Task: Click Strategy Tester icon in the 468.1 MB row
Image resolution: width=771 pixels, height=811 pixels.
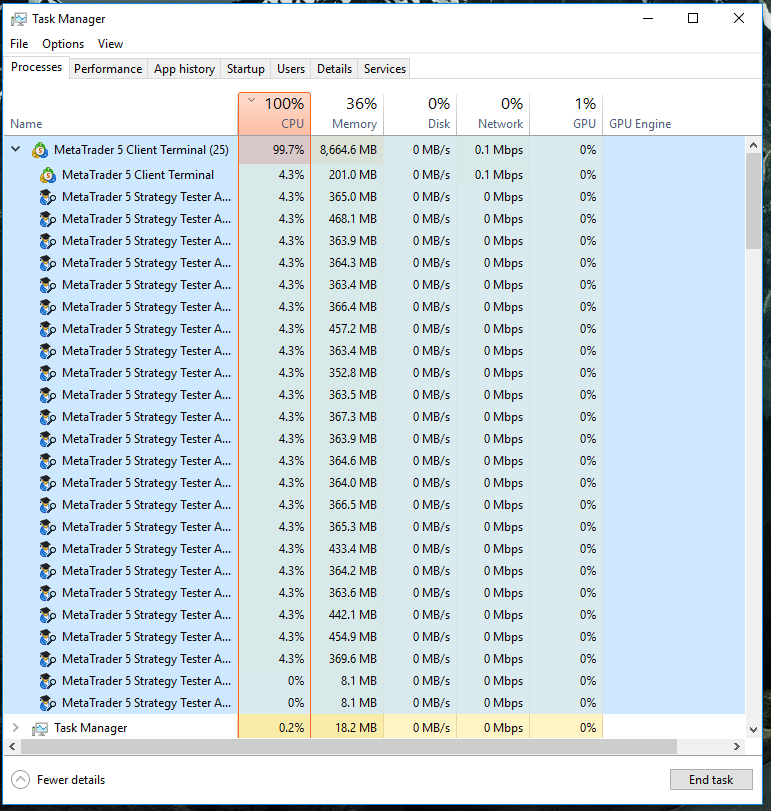Action: pyautogui.click(x=48, y=219)
